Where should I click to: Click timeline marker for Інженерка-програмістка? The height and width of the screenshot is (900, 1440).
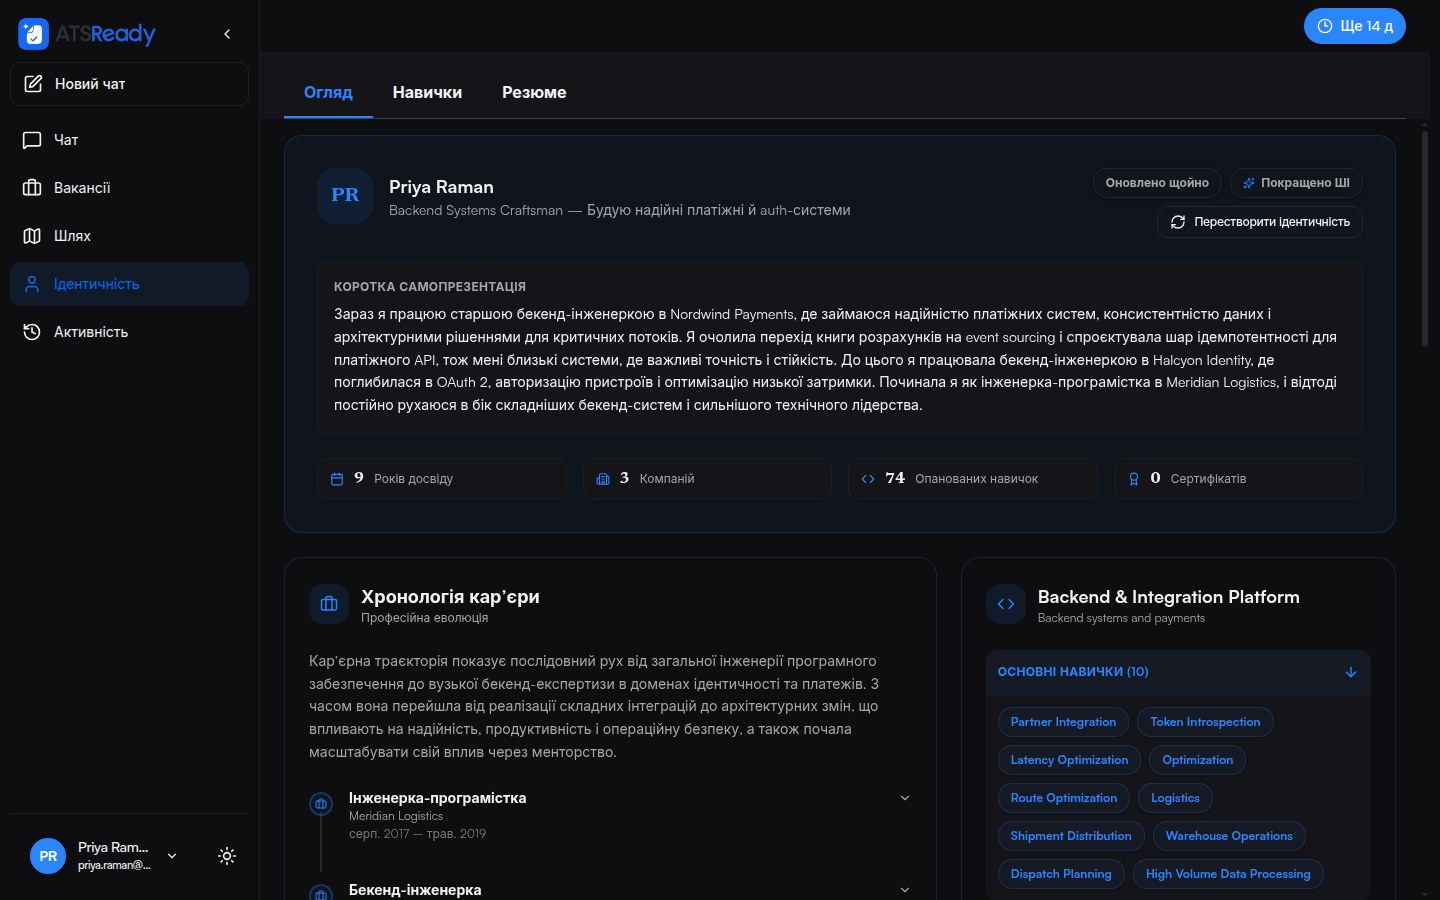coord(321,803)
